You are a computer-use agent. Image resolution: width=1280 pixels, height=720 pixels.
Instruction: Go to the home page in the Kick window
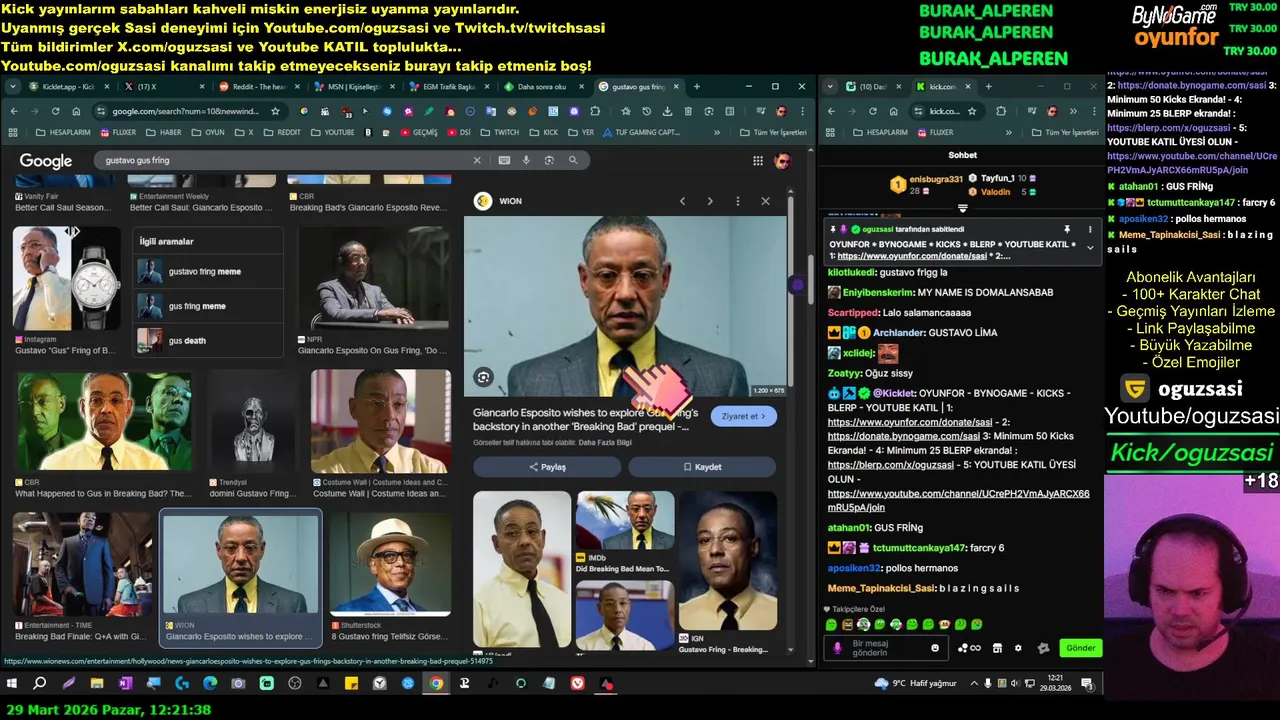coord(893,111)
